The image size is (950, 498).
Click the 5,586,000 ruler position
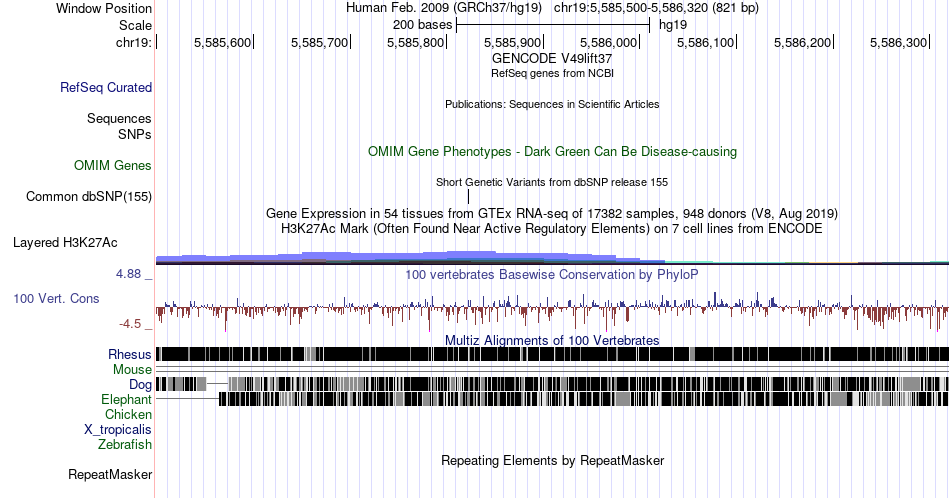pos(609,42)
